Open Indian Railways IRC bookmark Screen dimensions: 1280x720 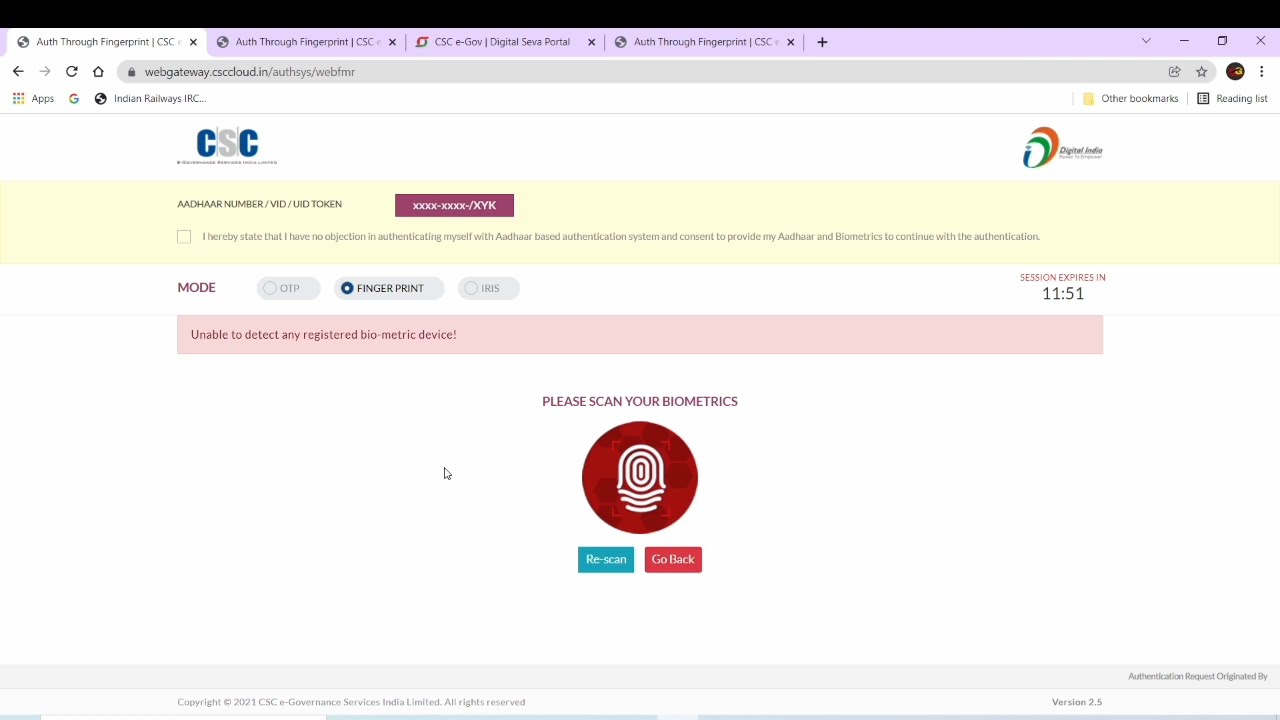[x=150, y=99]
